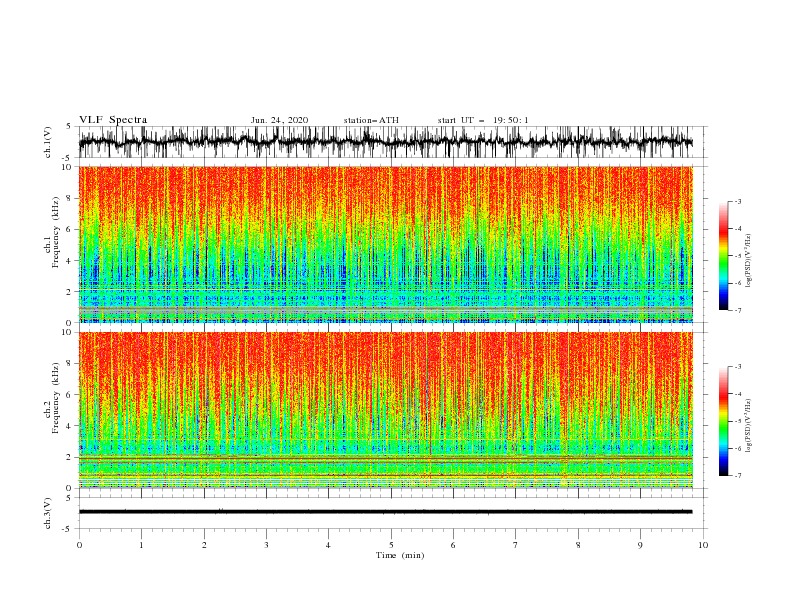
Task: Click the time axis tick label "9"
Action: (640, 545)
